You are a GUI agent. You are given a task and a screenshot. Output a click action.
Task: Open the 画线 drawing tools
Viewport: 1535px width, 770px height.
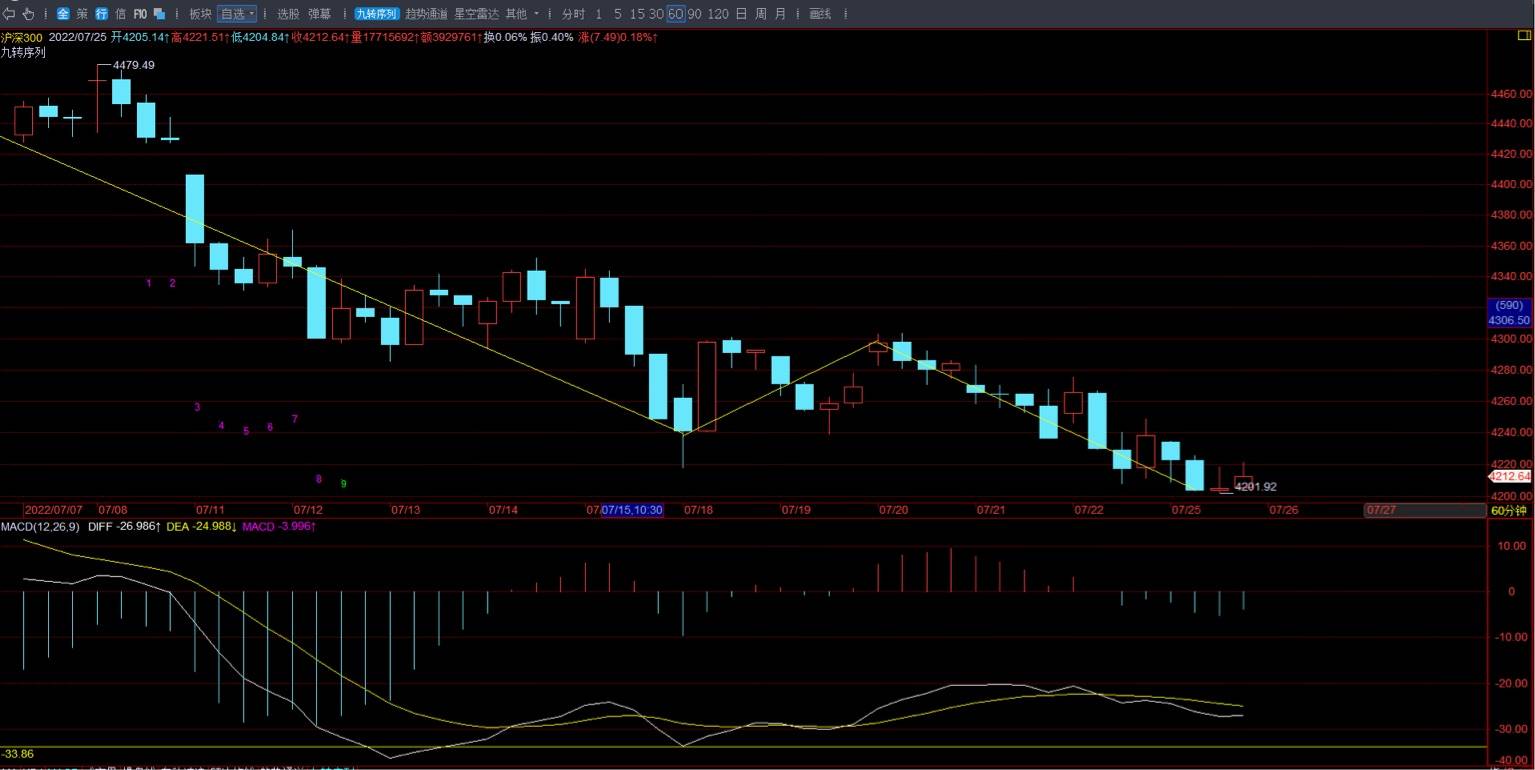tap(820, 14)
